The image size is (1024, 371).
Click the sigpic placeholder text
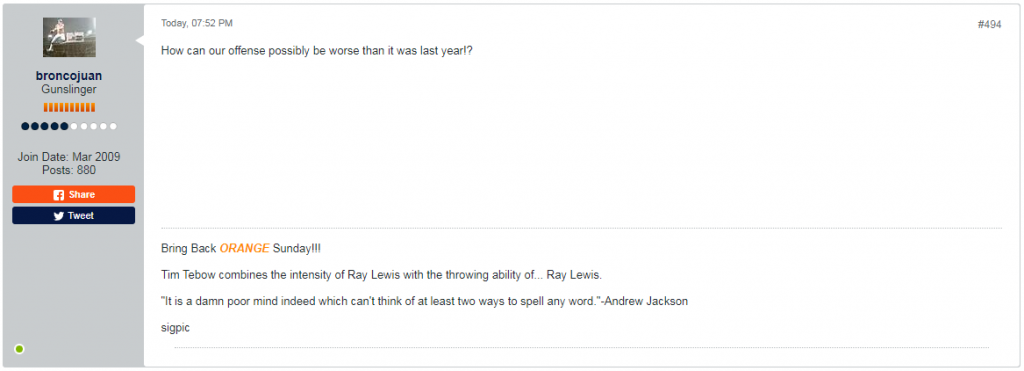(175, 328)
